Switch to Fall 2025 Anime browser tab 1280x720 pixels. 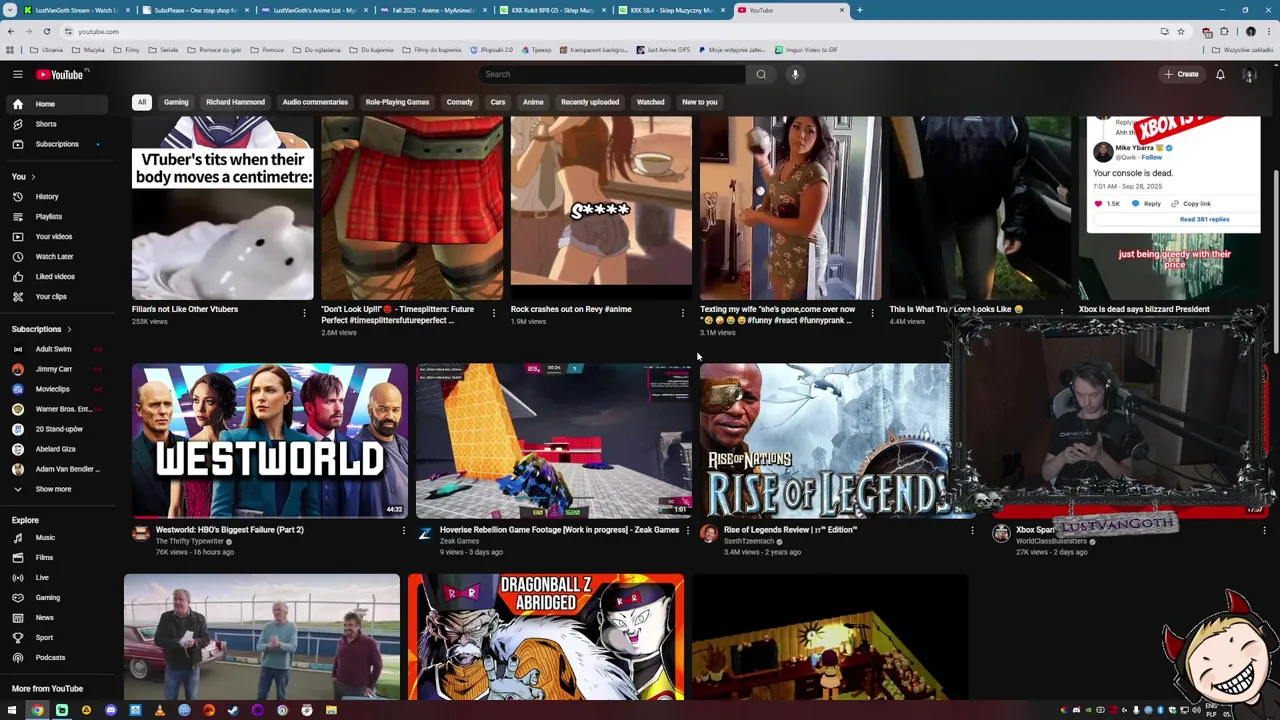[x=433, y=10]
